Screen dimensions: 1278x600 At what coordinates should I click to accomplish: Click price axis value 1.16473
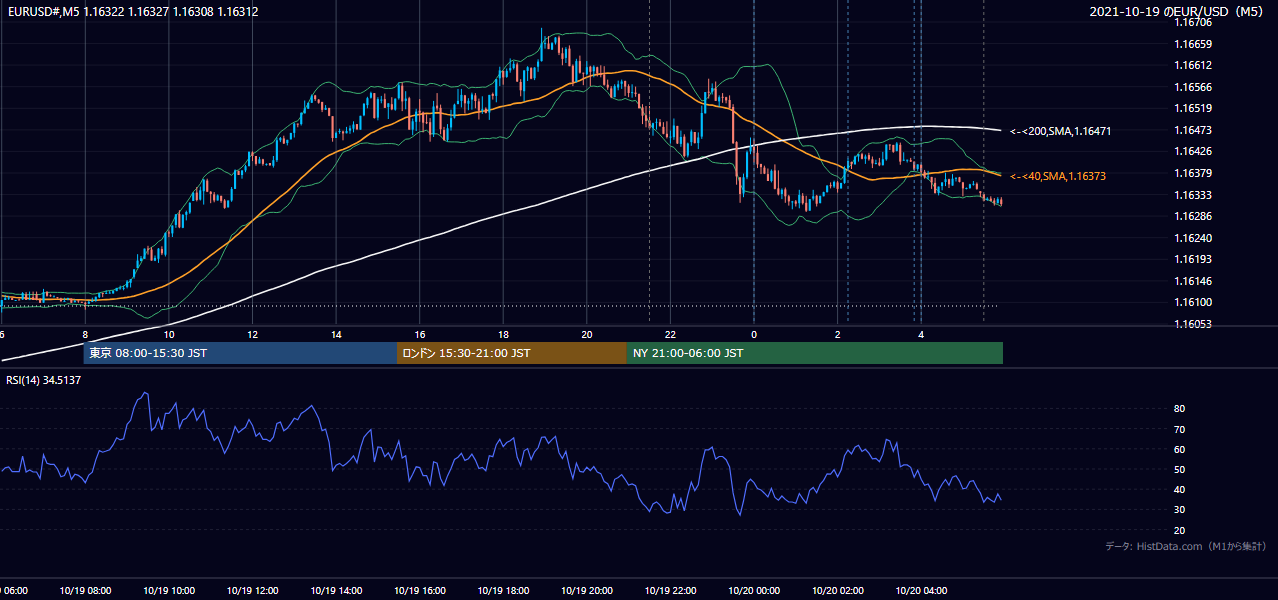(1192, 130)
